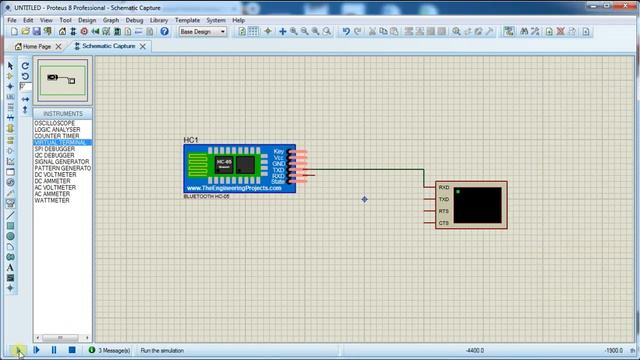Select the Generator Mode tool
The height and width of the screenshot is (360, 640).
point(10,182)
